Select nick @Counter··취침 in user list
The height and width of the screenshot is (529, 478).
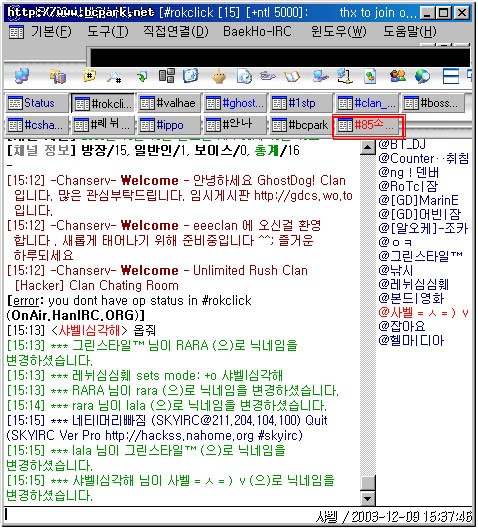(x=424, y=158)
